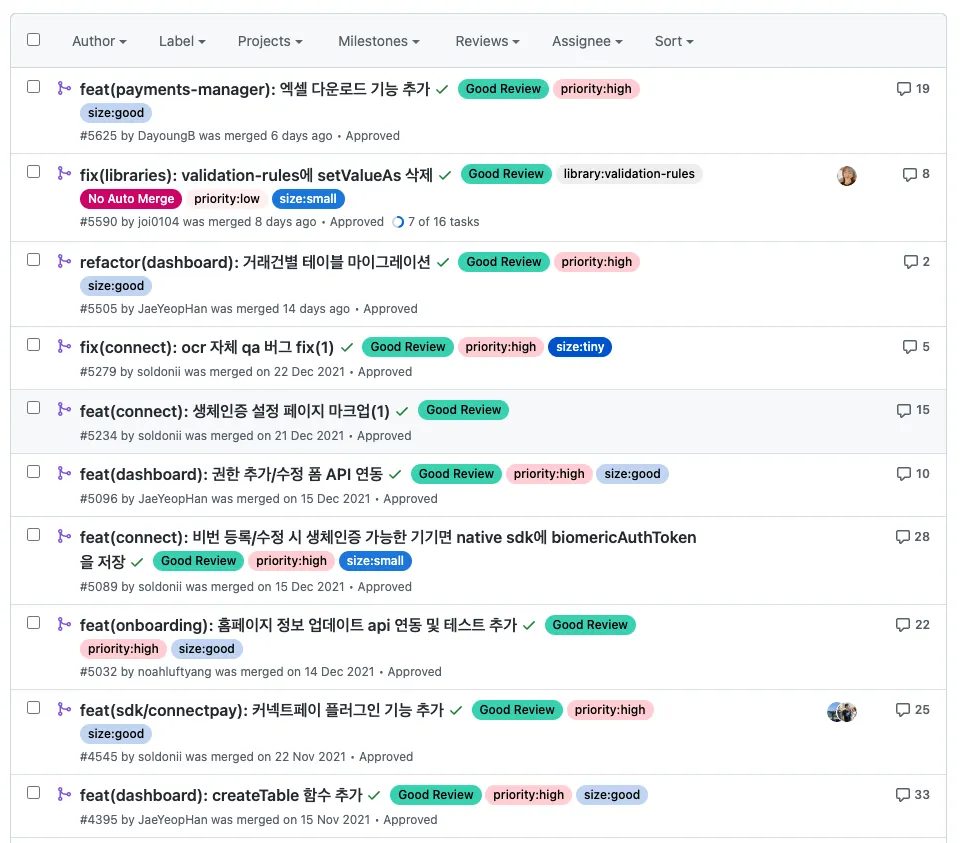Click stacked assignee avatars on connectpay PR
The image size is (962, 843).
(x=842, y=712)
